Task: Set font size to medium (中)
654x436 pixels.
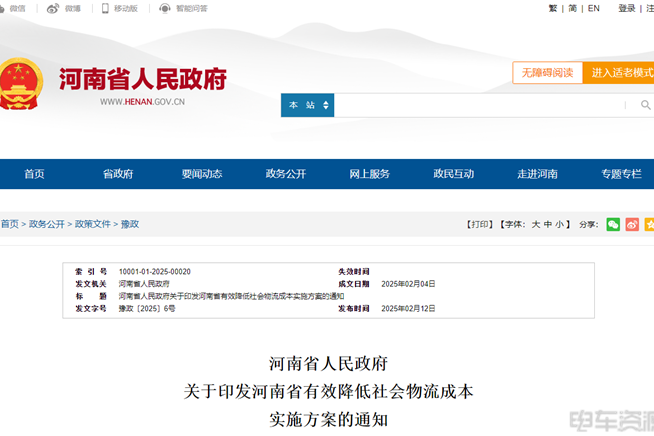Action: 548,224
